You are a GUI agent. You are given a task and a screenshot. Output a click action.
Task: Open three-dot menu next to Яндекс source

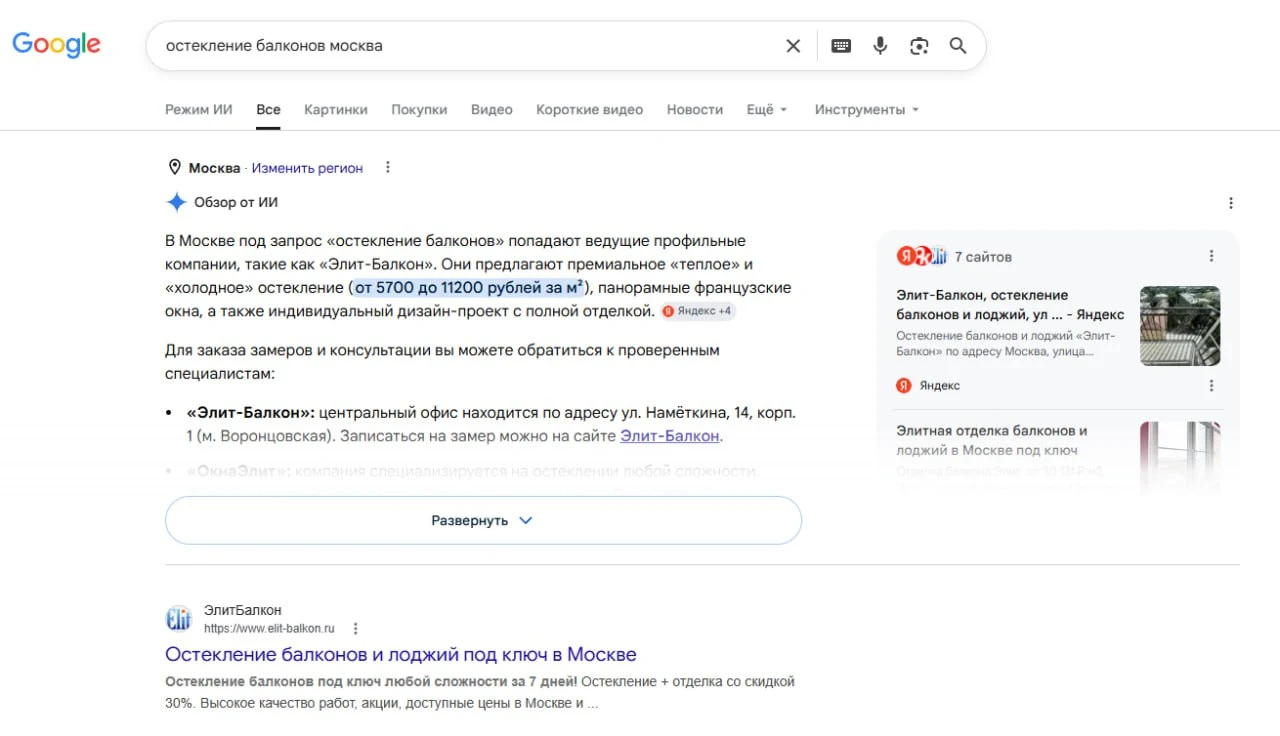(1211, 385)
